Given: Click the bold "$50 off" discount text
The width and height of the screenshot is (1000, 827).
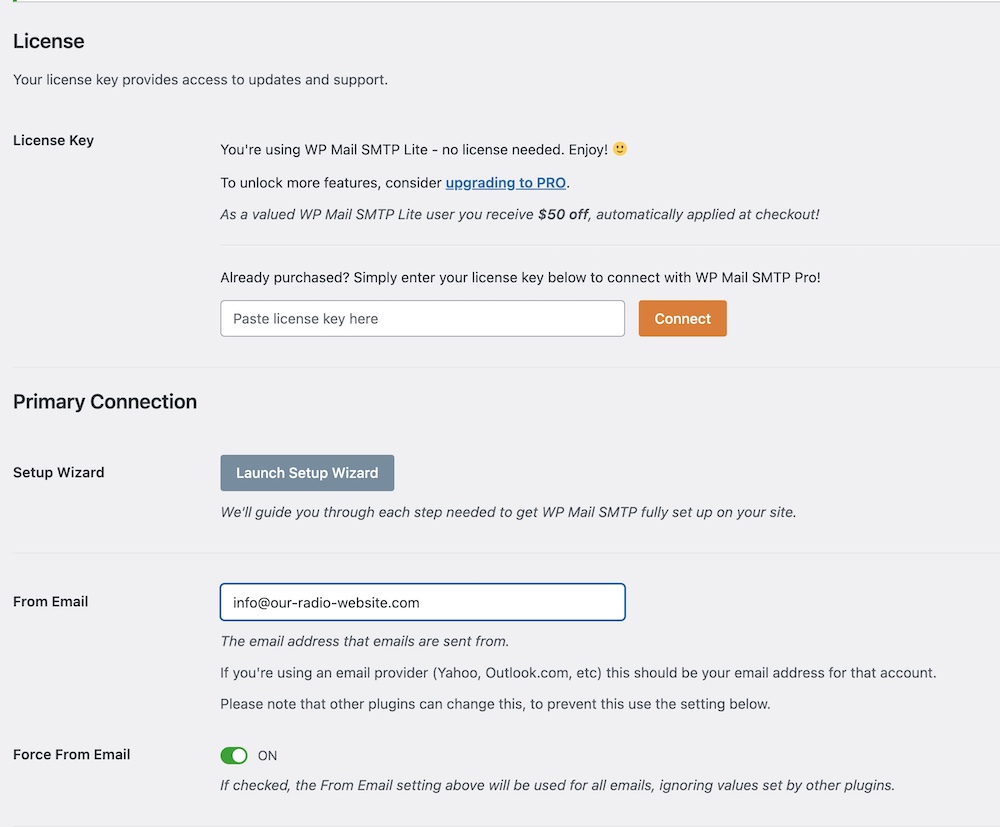Looking at the screenshot, I should [x=563, y=214].
